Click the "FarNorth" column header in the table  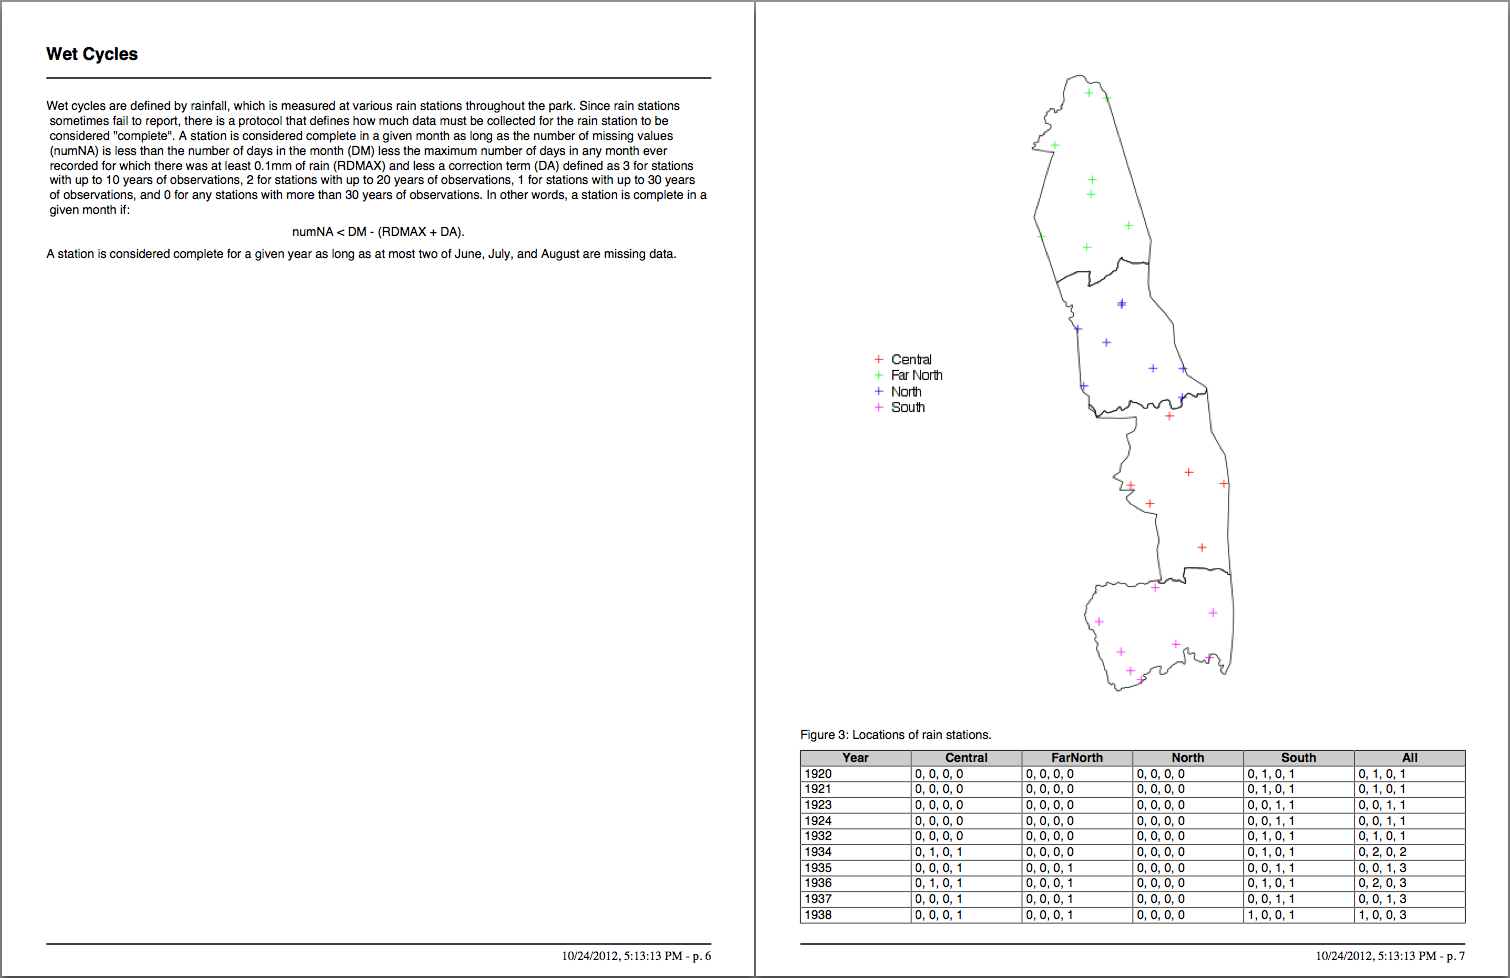1077,758
